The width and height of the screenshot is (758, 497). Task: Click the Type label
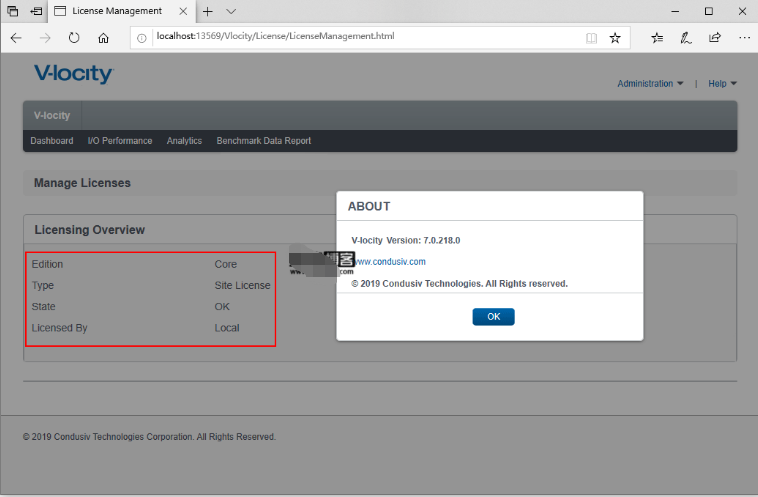(x=43, y=285)
